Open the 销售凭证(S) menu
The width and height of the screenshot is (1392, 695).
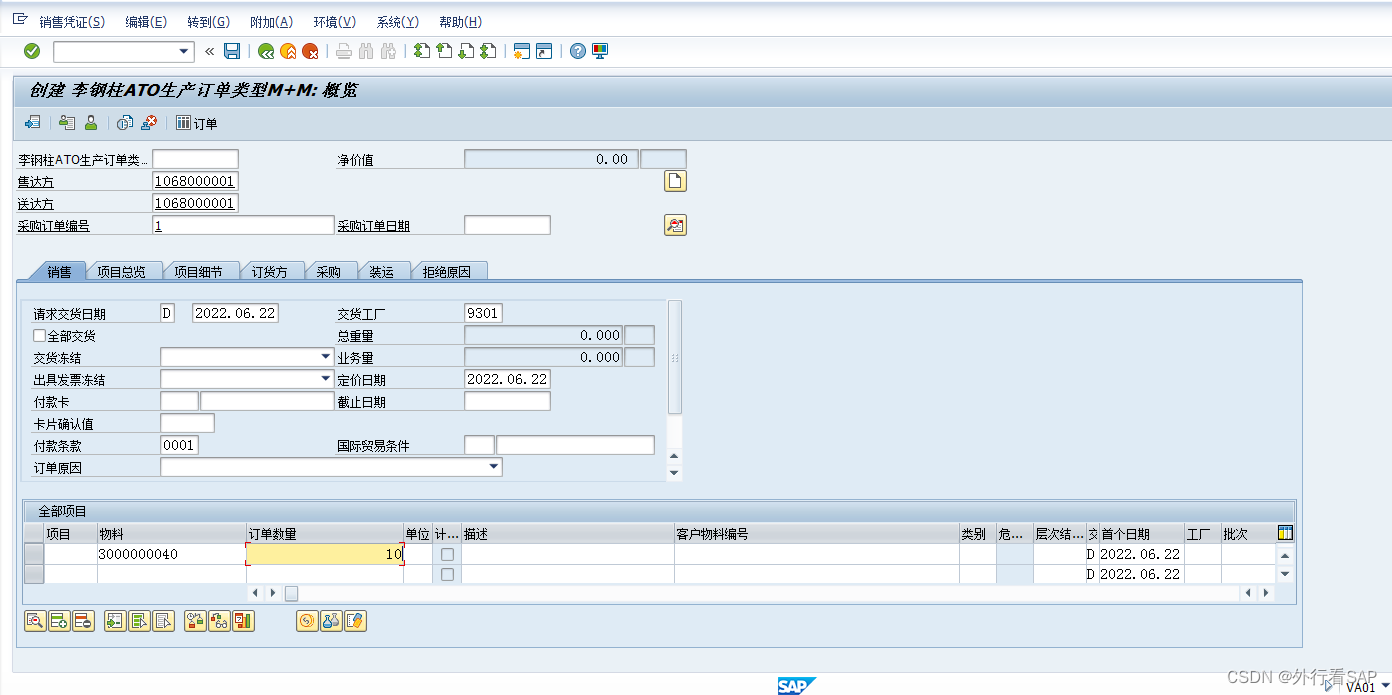[71, 22]
